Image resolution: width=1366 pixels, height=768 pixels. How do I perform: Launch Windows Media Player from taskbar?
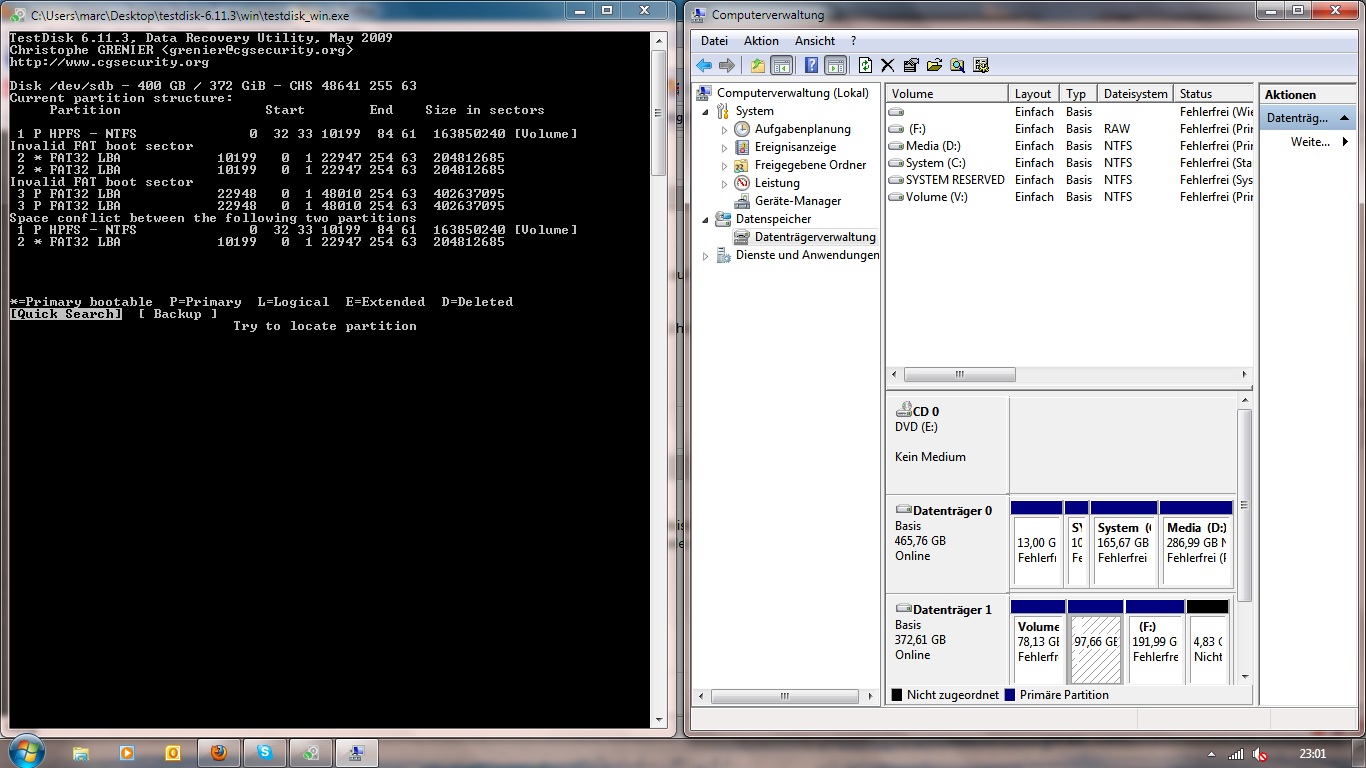point(127,753)
